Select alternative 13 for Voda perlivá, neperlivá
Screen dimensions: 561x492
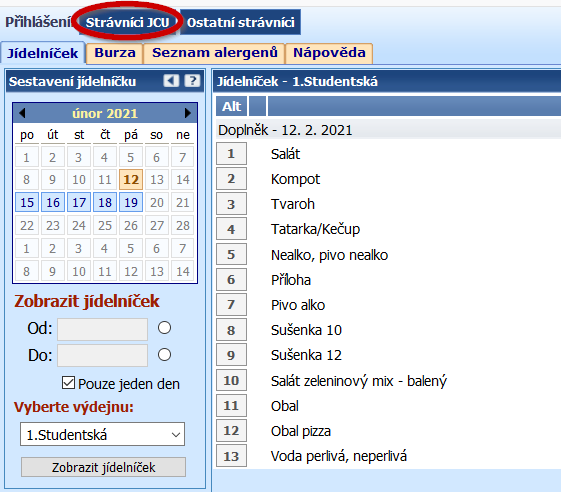231,456
